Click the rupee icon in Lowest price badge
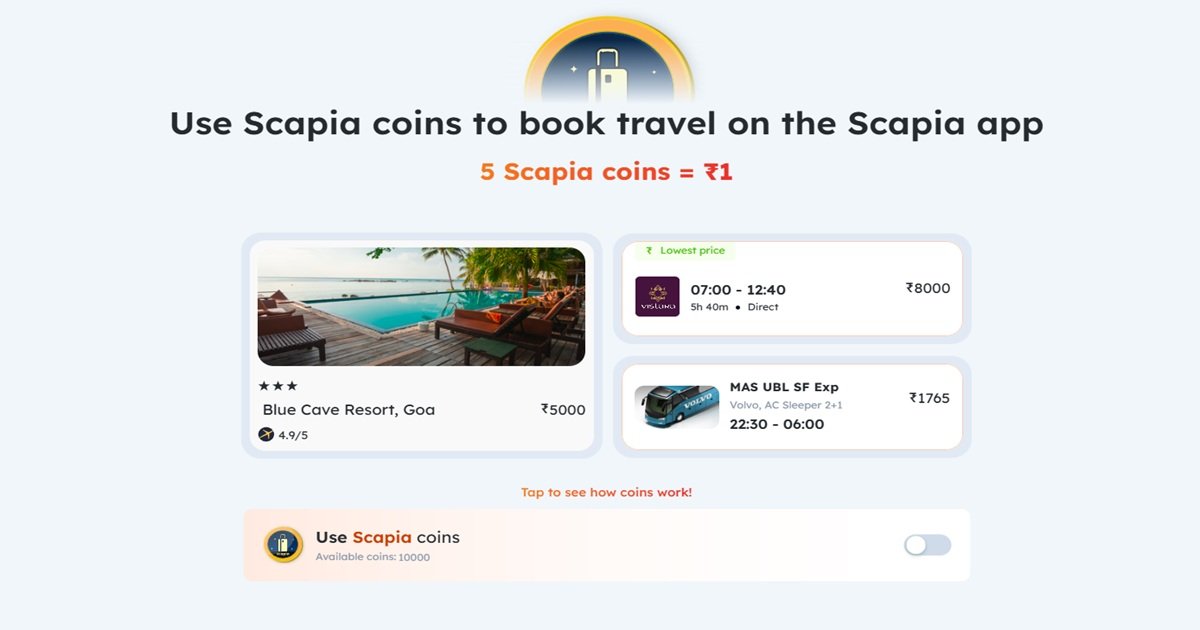Viewport: 1200px width, 630px height. [x=649, y=251]
